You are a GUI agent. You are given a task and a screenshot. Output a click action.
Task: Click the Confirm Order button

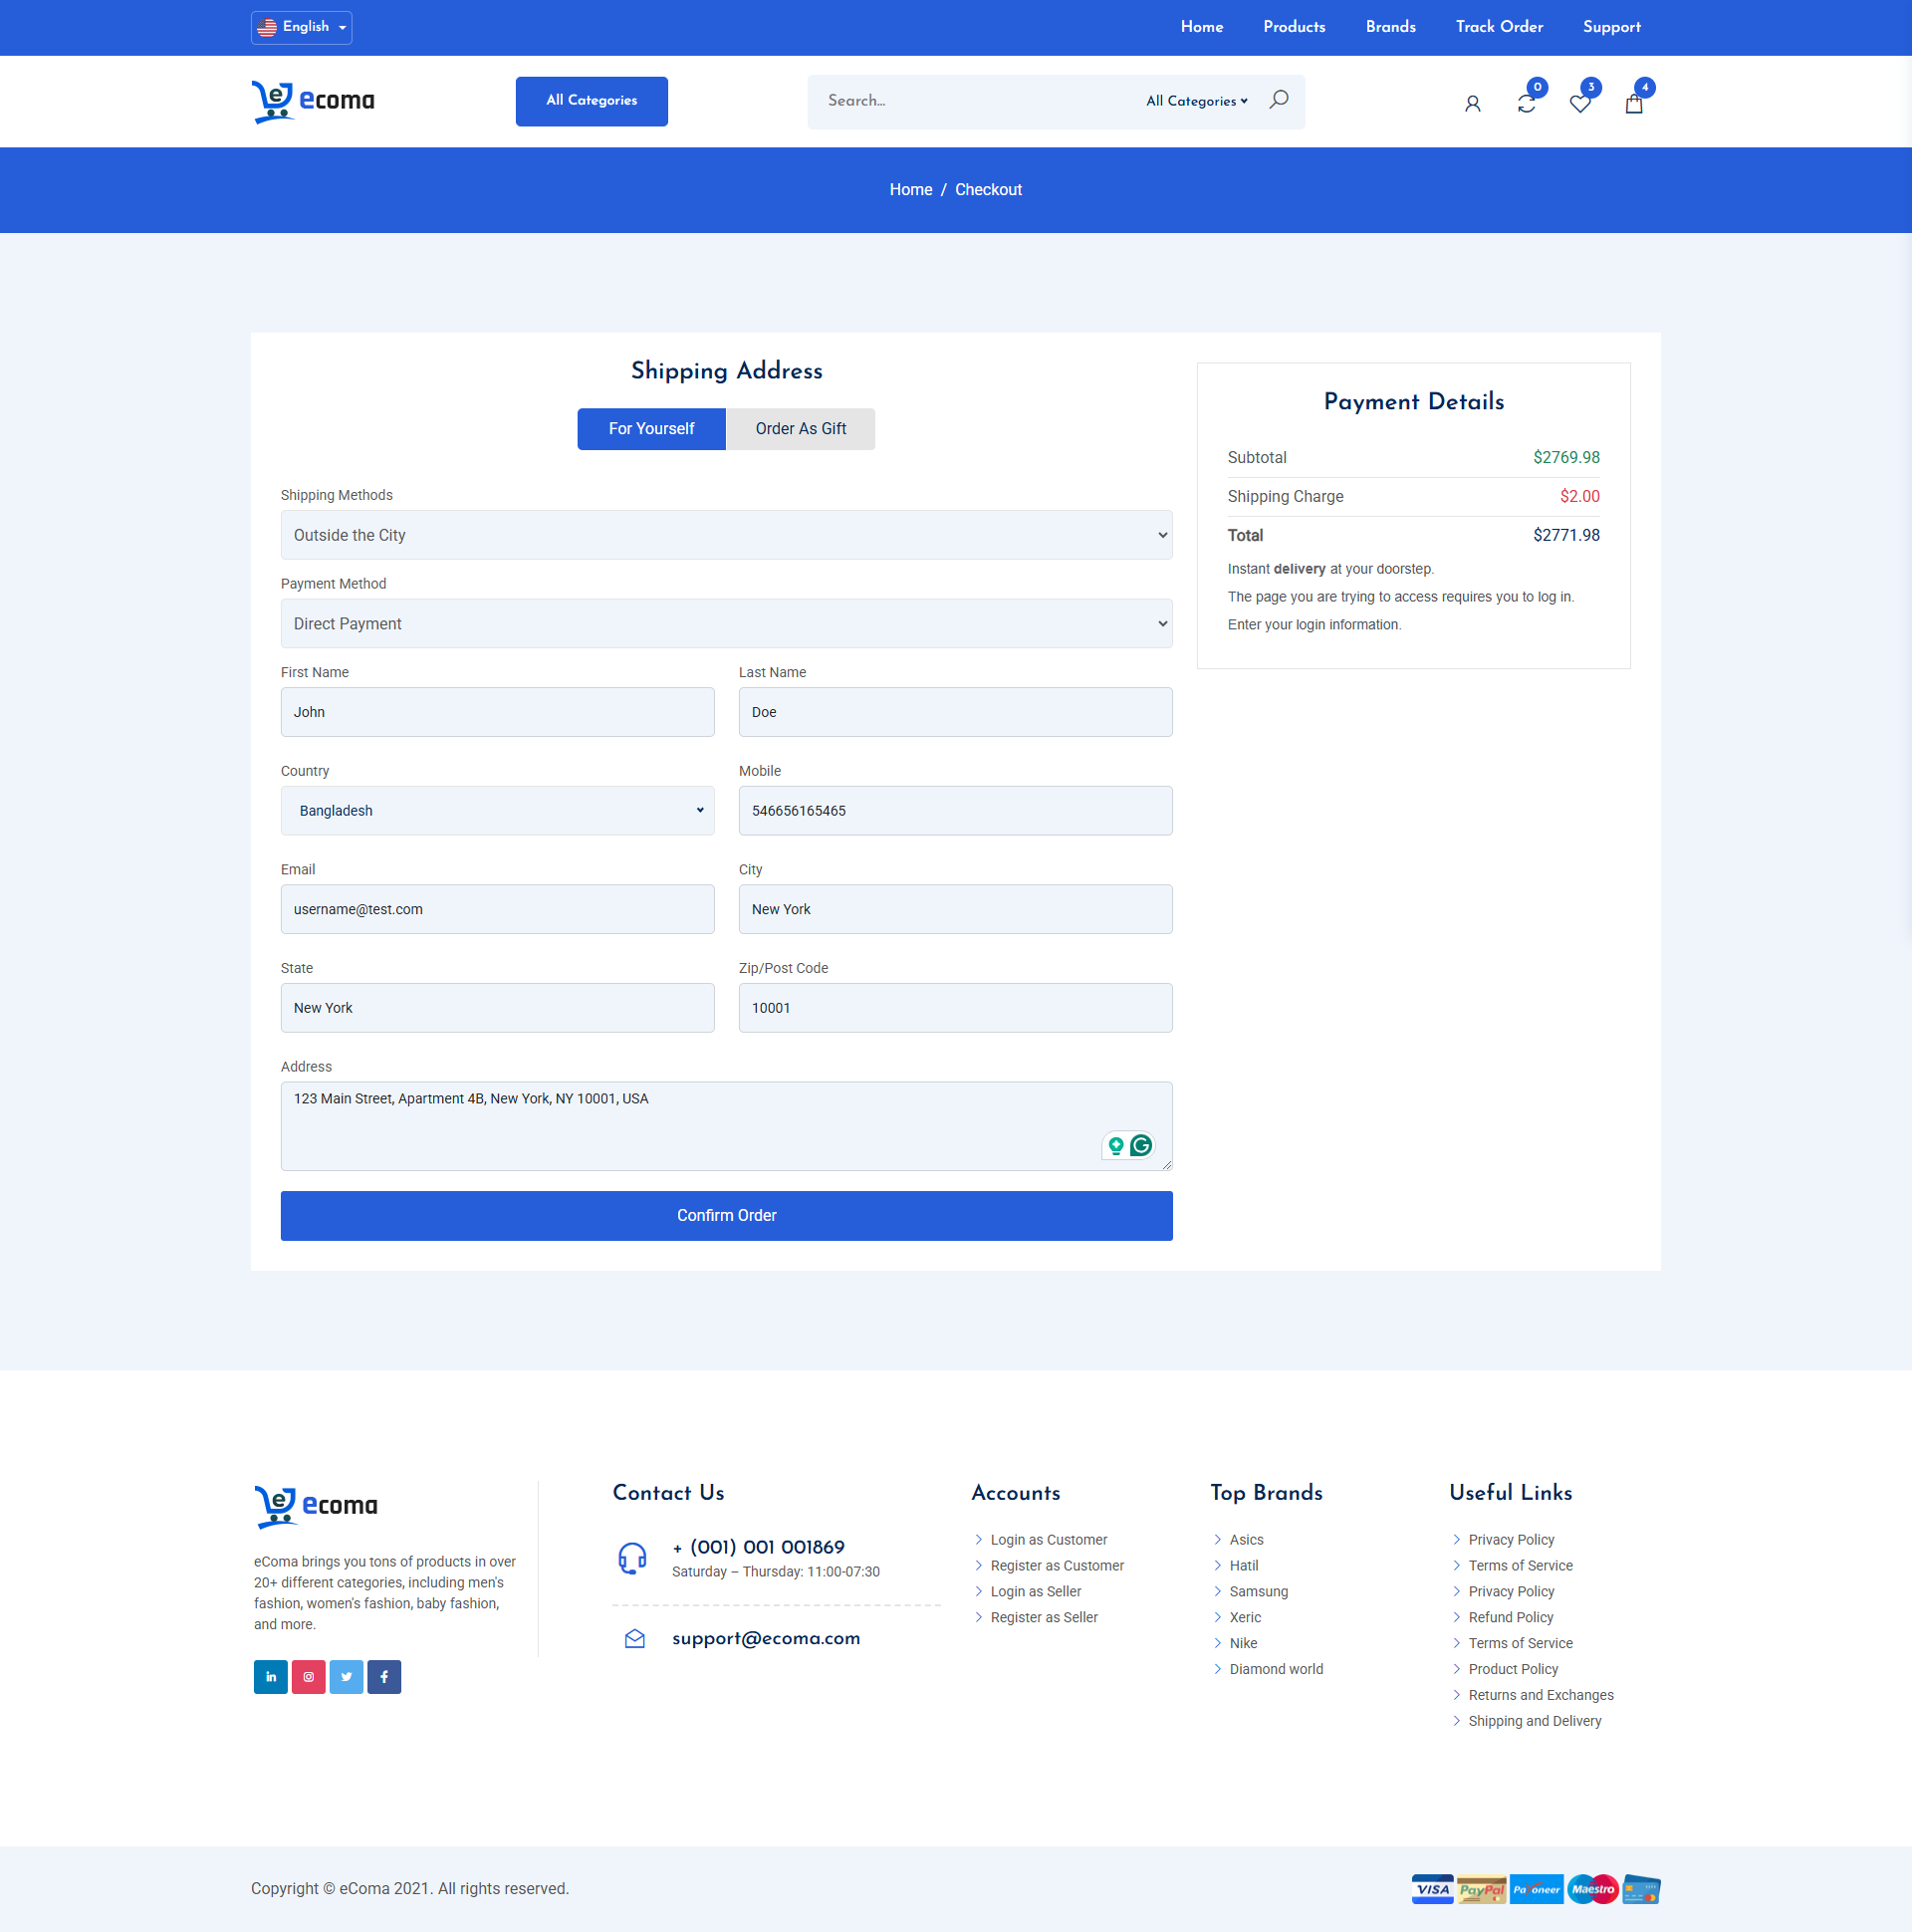coord(726,1216)
